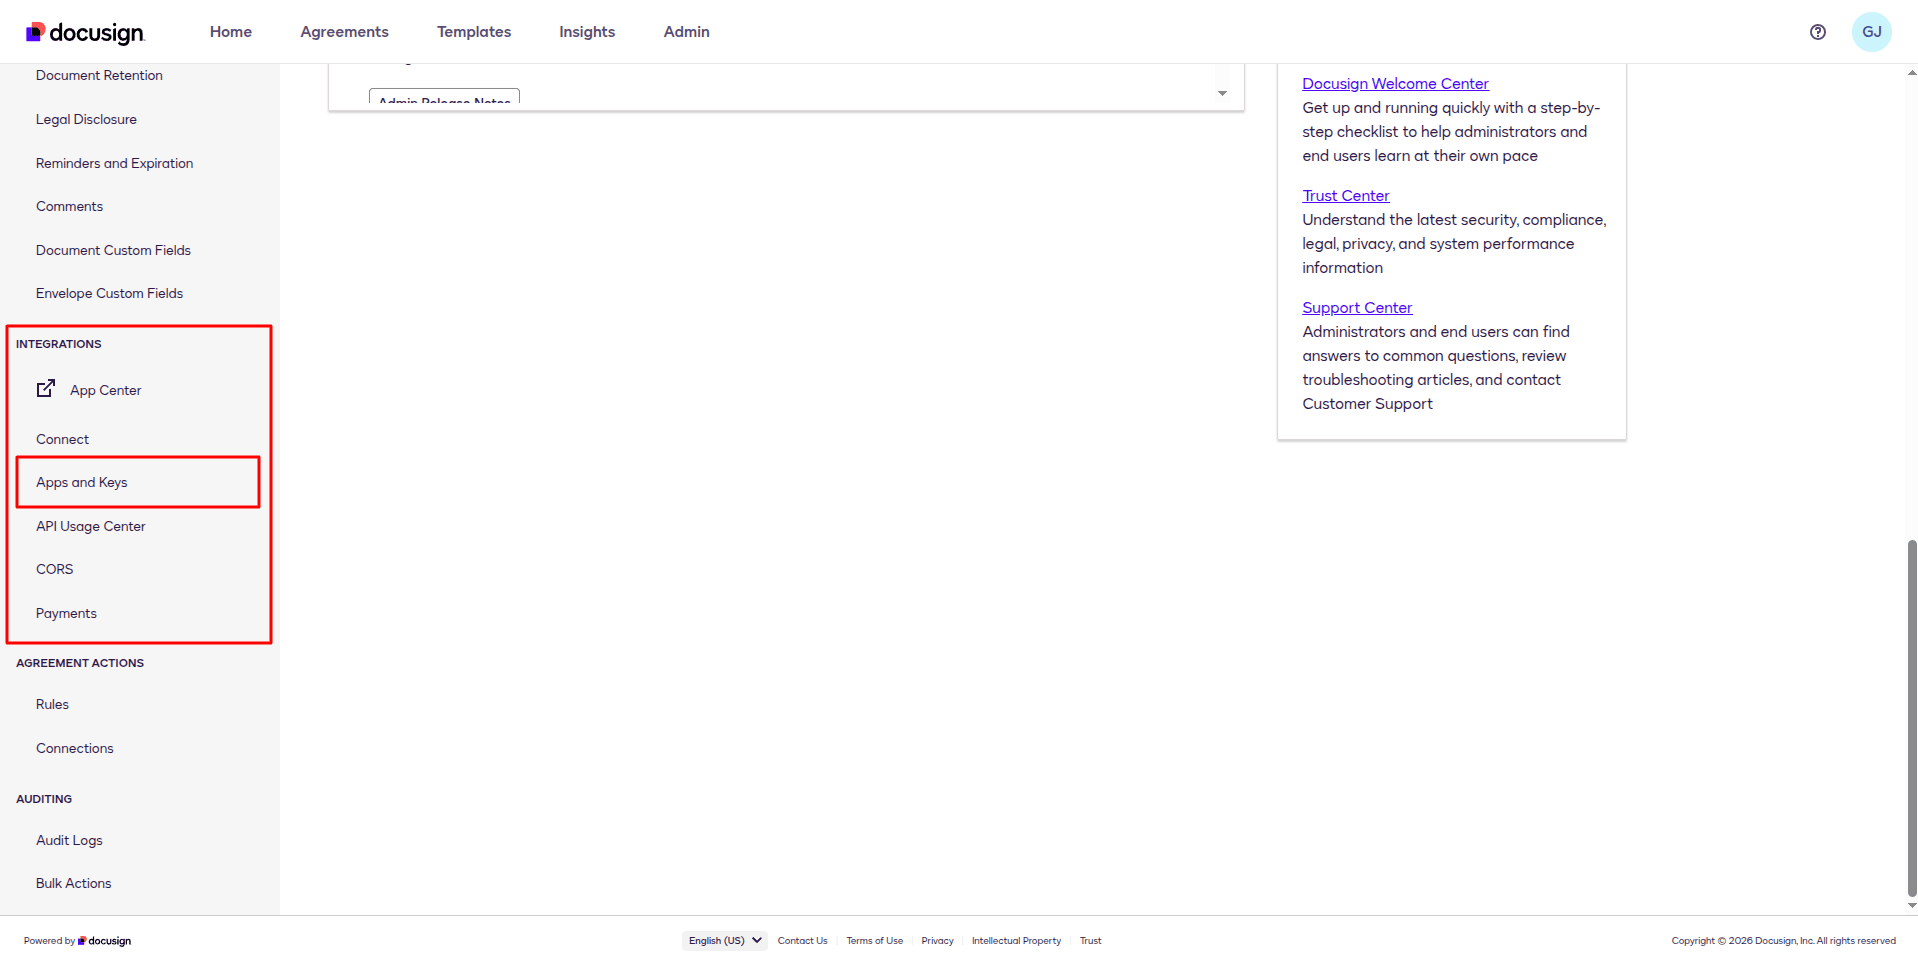Open App Center in sidebar
This screenshot has height=963, width=1918.
click(x=105, y=390)
